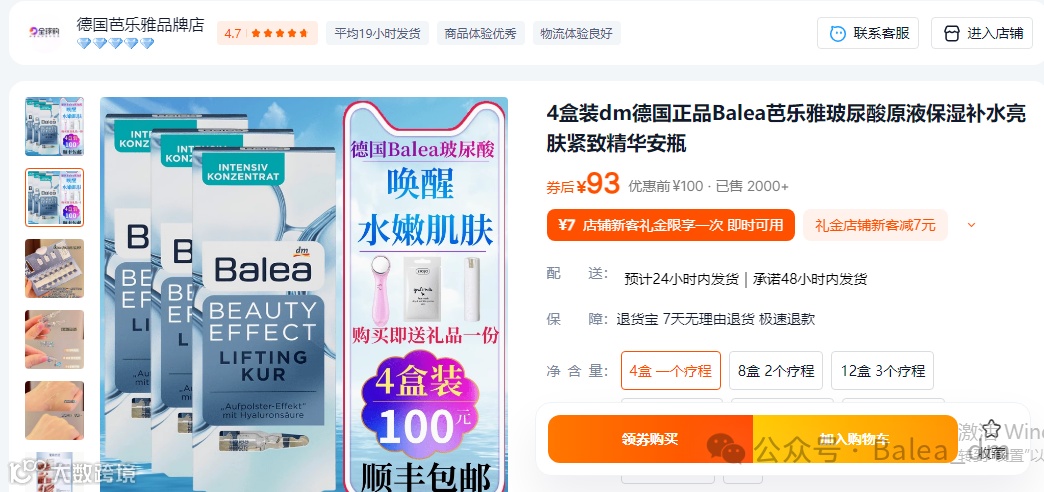Open 德国芭乐雅品牌店 shop name link
The image size is (1044, 492).
pos(140,25)
